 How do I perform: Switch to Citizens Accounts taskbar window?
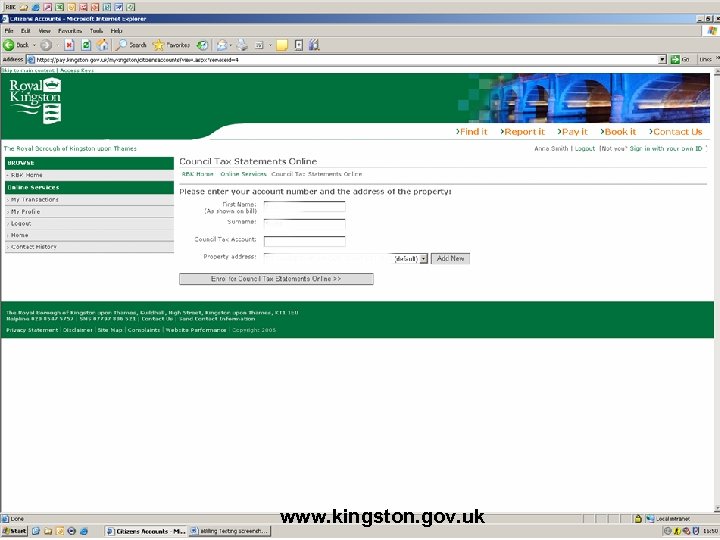coord(146,531)
